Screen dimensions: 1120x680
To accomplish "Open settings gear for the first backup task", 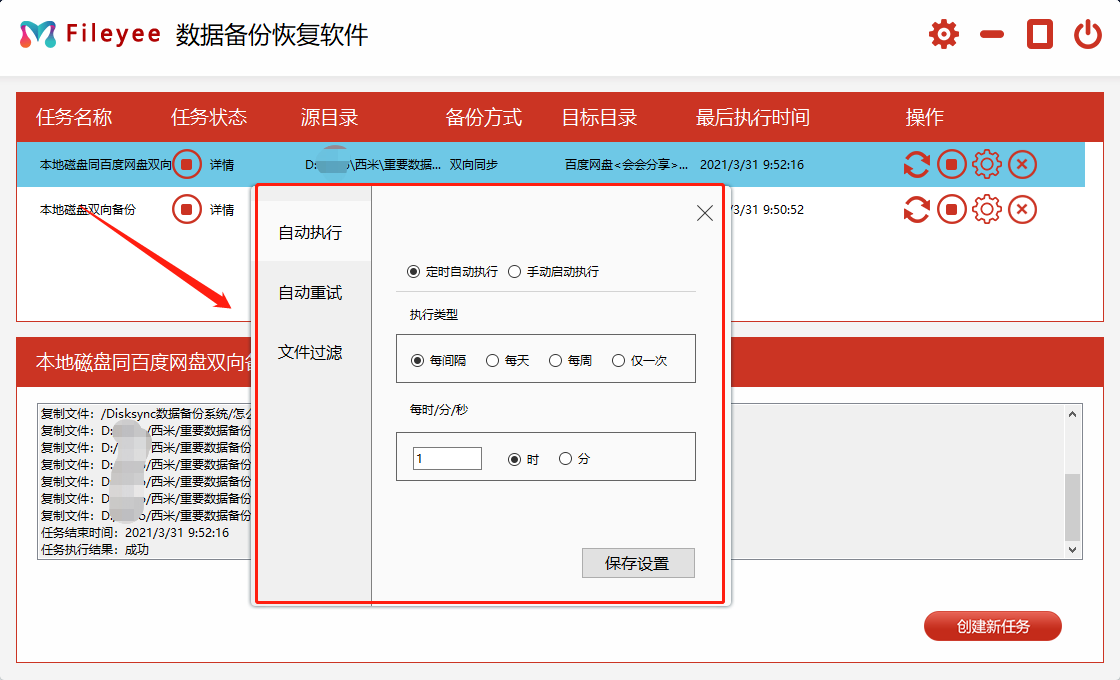I will [x=987, y=164].
